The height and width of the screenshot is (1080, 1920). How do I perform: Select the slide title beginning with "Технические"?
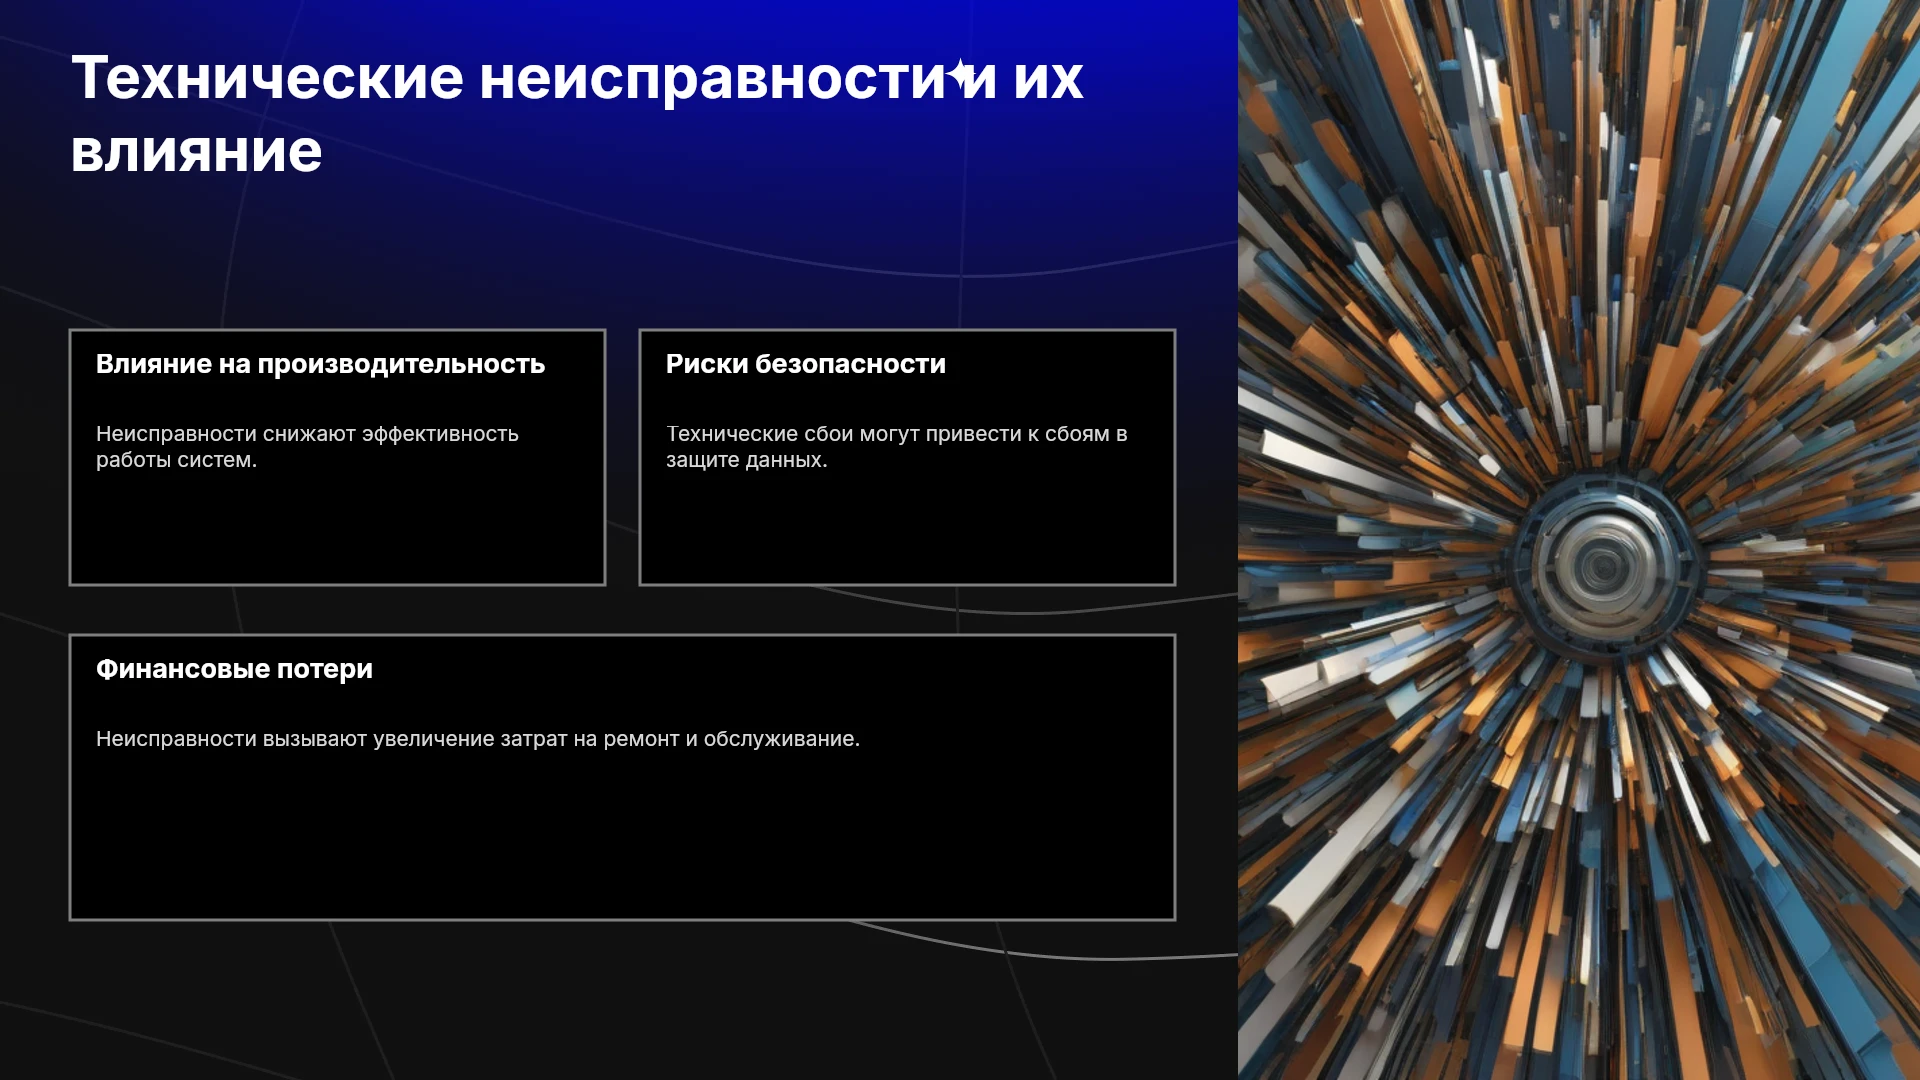coord(577,114)
